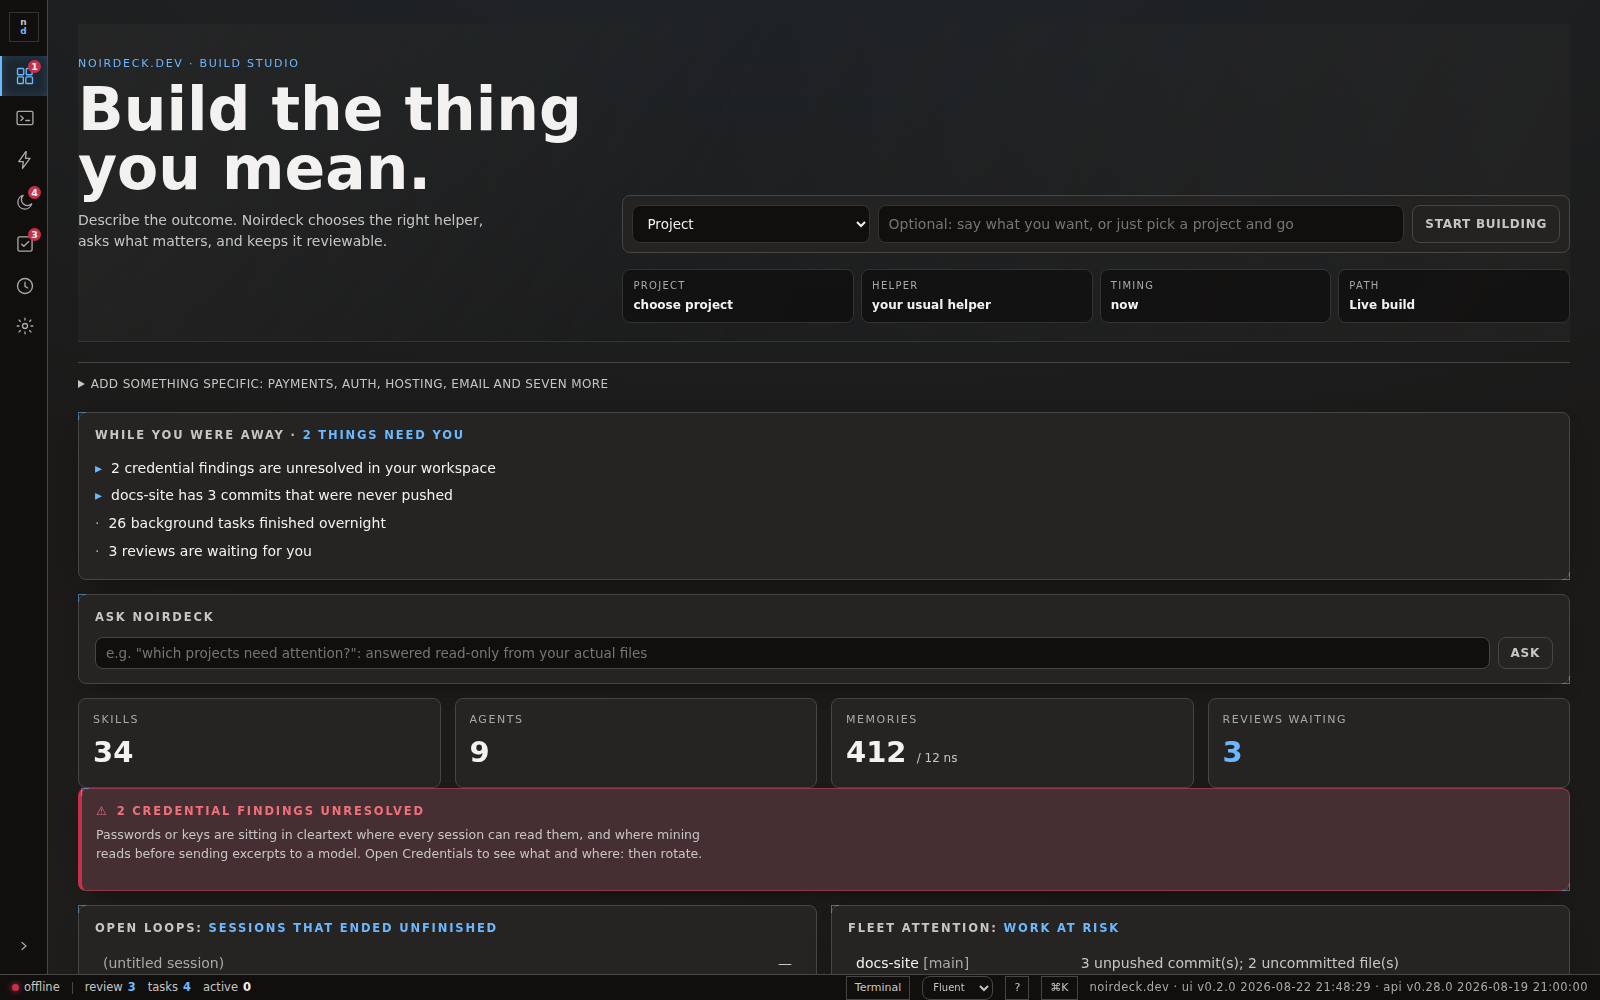Click the offline status indicator

pyautogui.click(x=36, y=987)
